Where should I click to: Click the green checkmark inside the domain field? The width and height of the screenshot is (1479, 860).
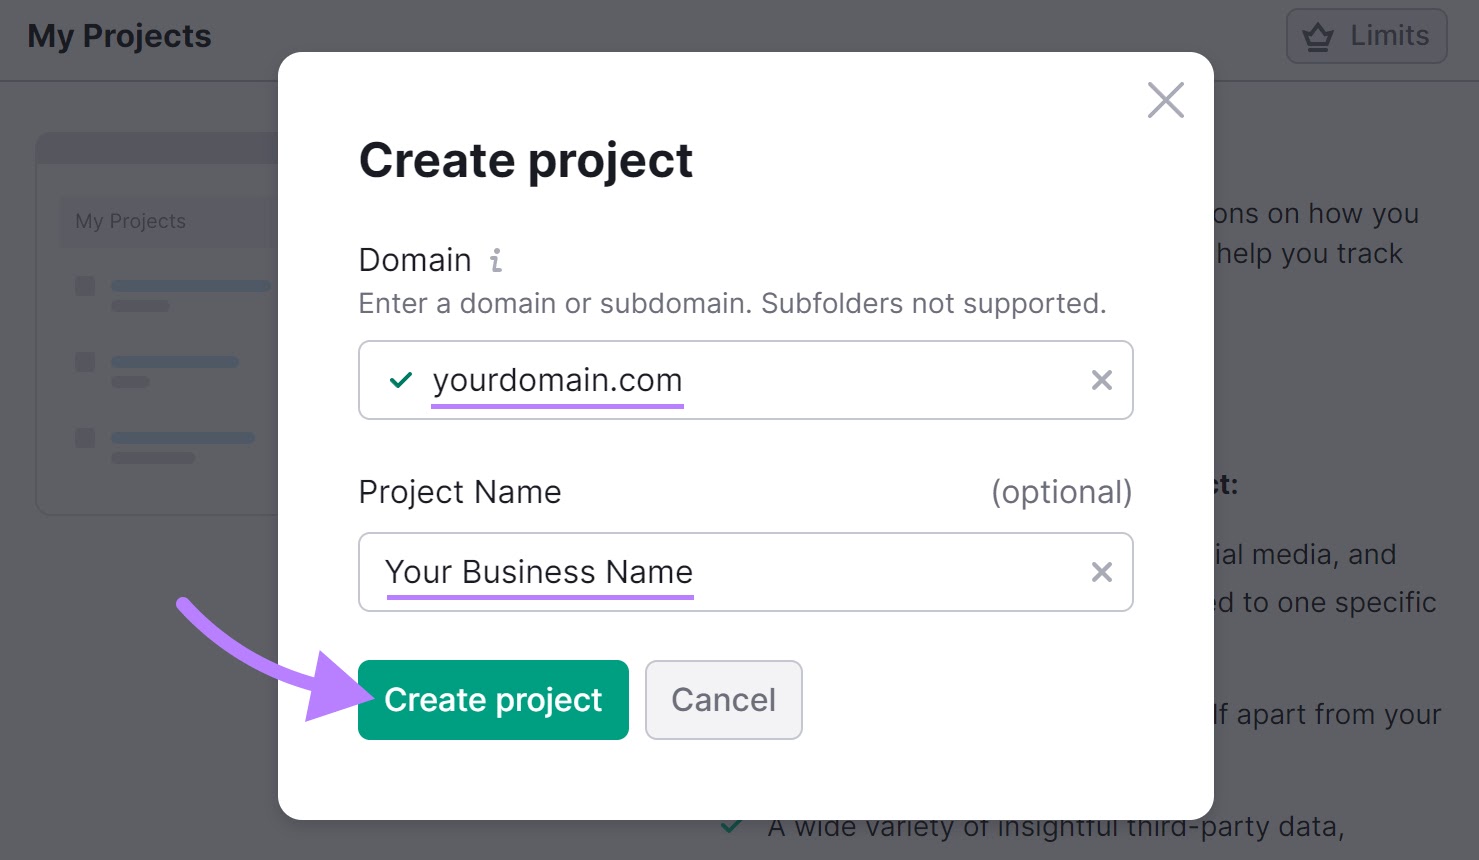[400, 380]
